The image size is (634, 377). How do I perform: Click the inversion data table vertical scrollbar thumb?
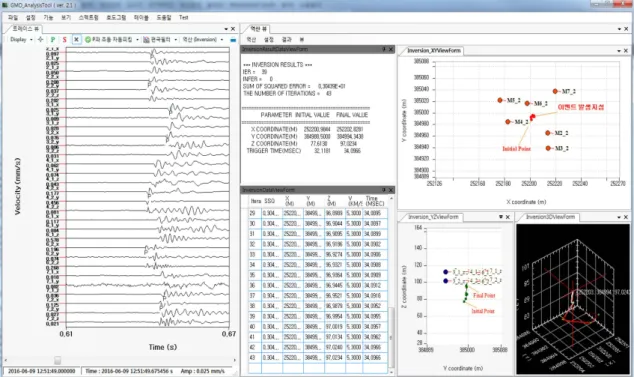[x=391, y=337]
